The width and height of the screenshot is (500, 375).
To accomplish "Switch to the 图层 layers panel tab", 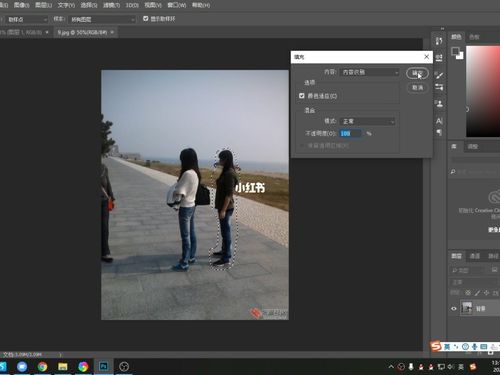I will (x=456, y=256).
